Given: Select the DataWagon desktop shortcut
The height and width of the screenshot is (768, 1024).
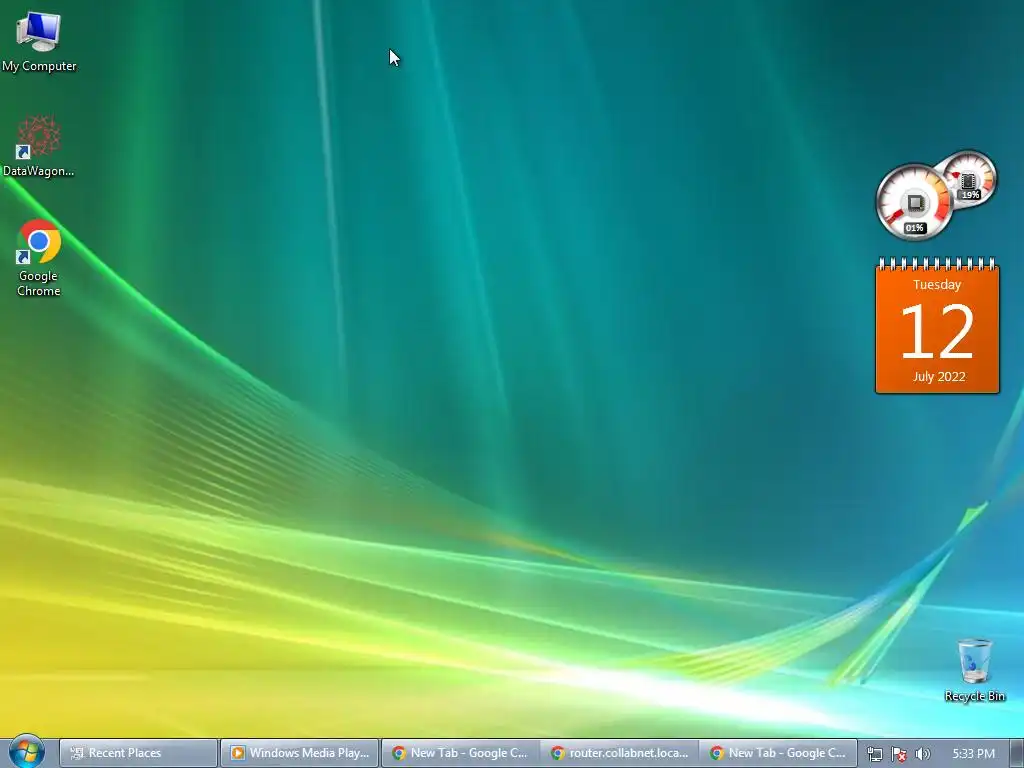Looking at the screenshot, I should 39,146.
